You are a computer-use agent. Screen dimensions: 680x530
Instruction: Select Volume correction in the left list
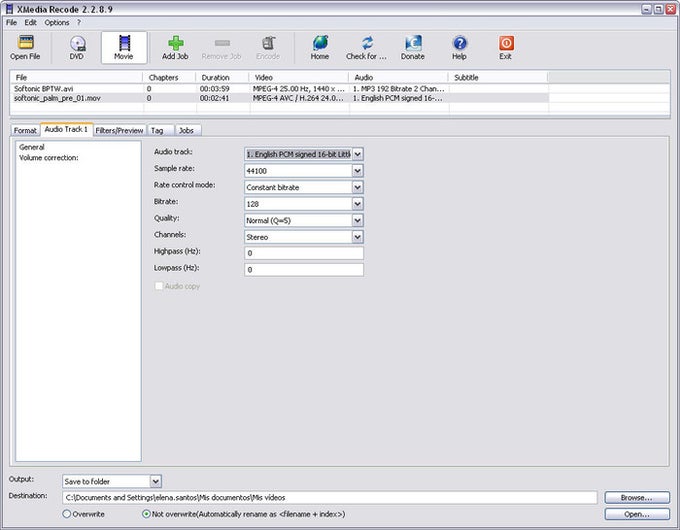[x=49, y=158]
